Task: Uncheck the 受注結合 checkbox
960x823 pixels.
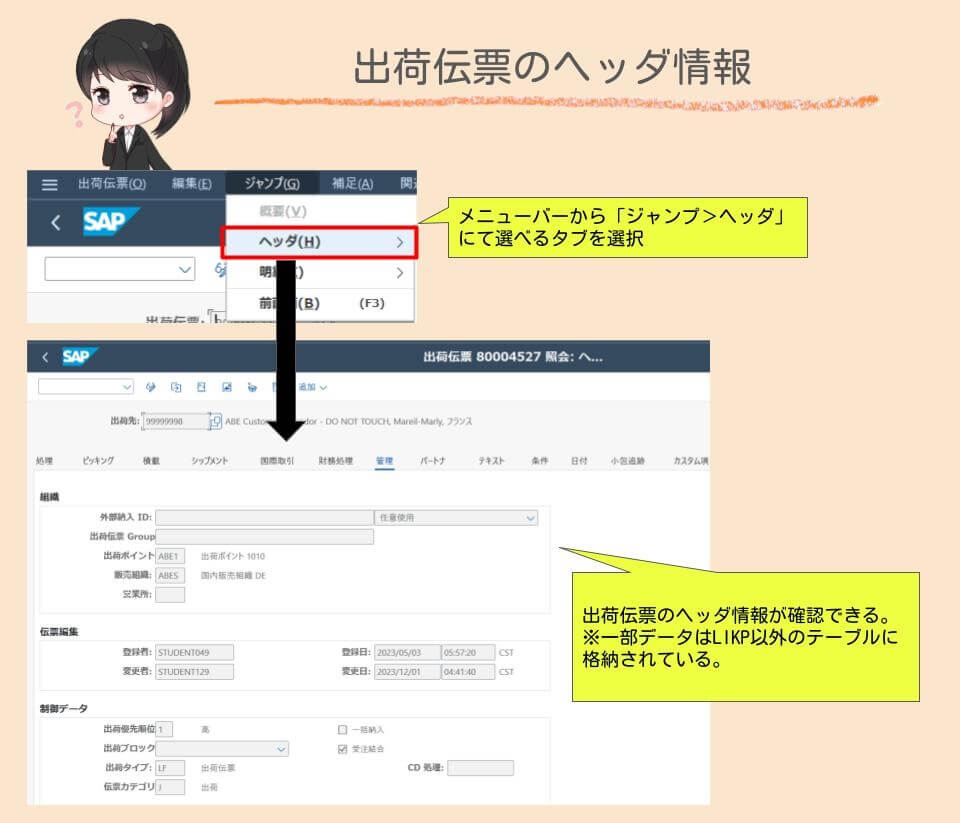Action: pos(340,748)
